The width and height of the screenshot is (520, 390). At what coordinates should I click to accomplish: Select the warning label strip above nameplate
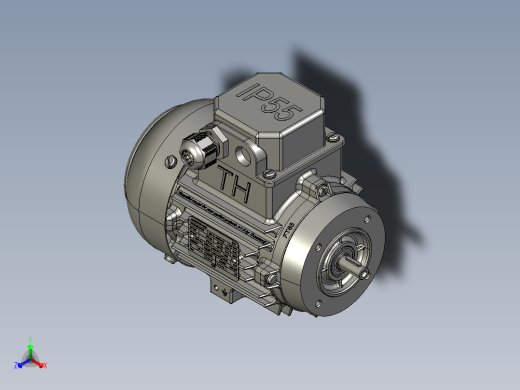222,217
